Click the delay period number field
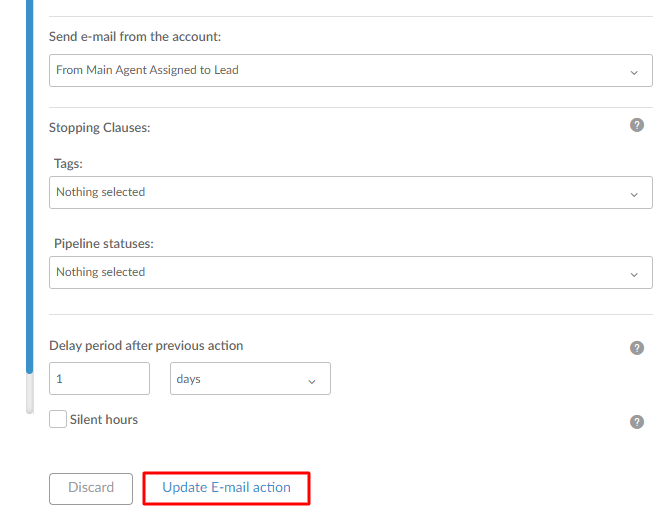 coord(99,378)
